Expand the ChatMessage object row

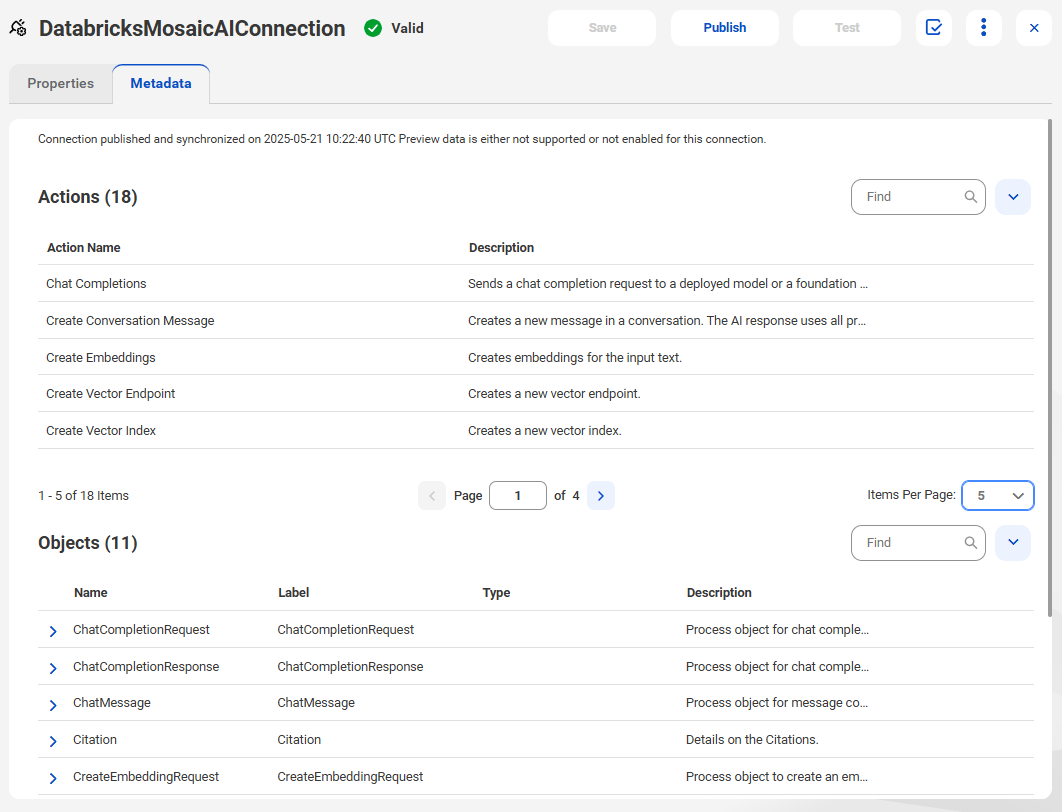53,705
